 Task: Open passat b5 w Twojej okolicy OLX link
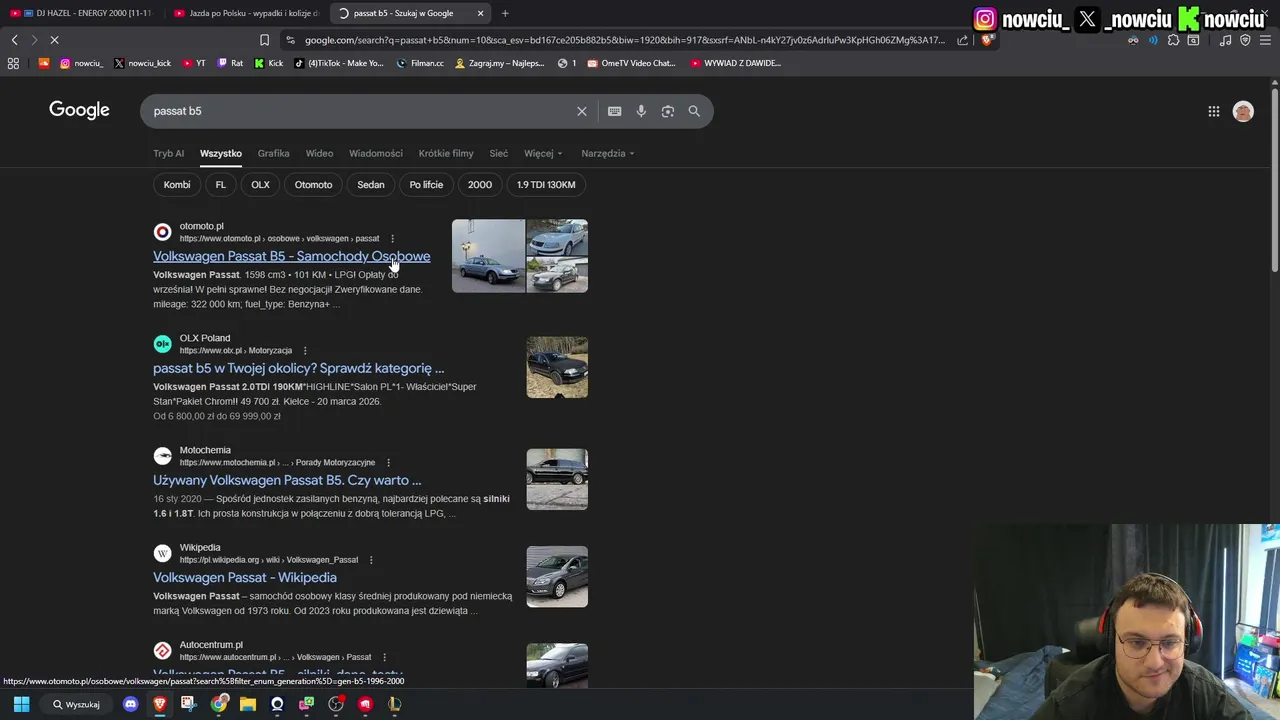tap(298, 369)
